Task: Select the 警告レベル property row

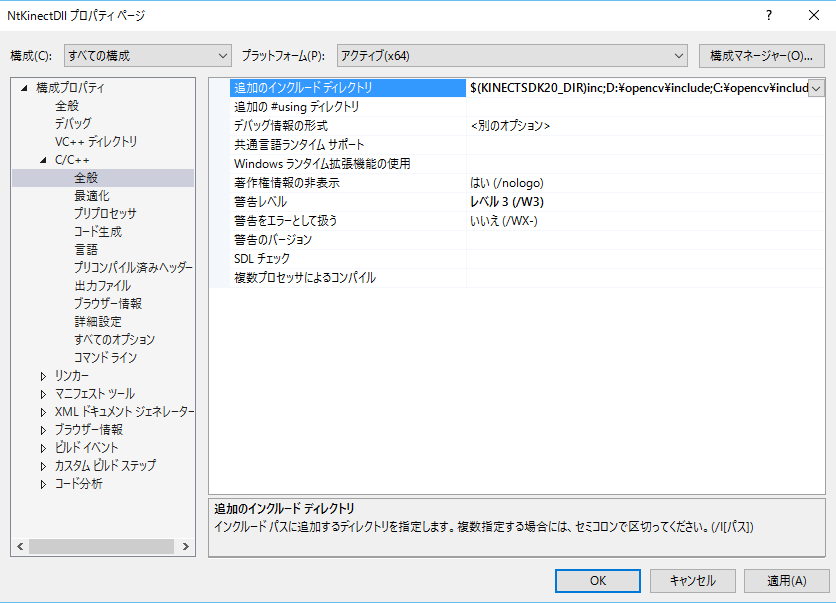Action: point(260,202)
